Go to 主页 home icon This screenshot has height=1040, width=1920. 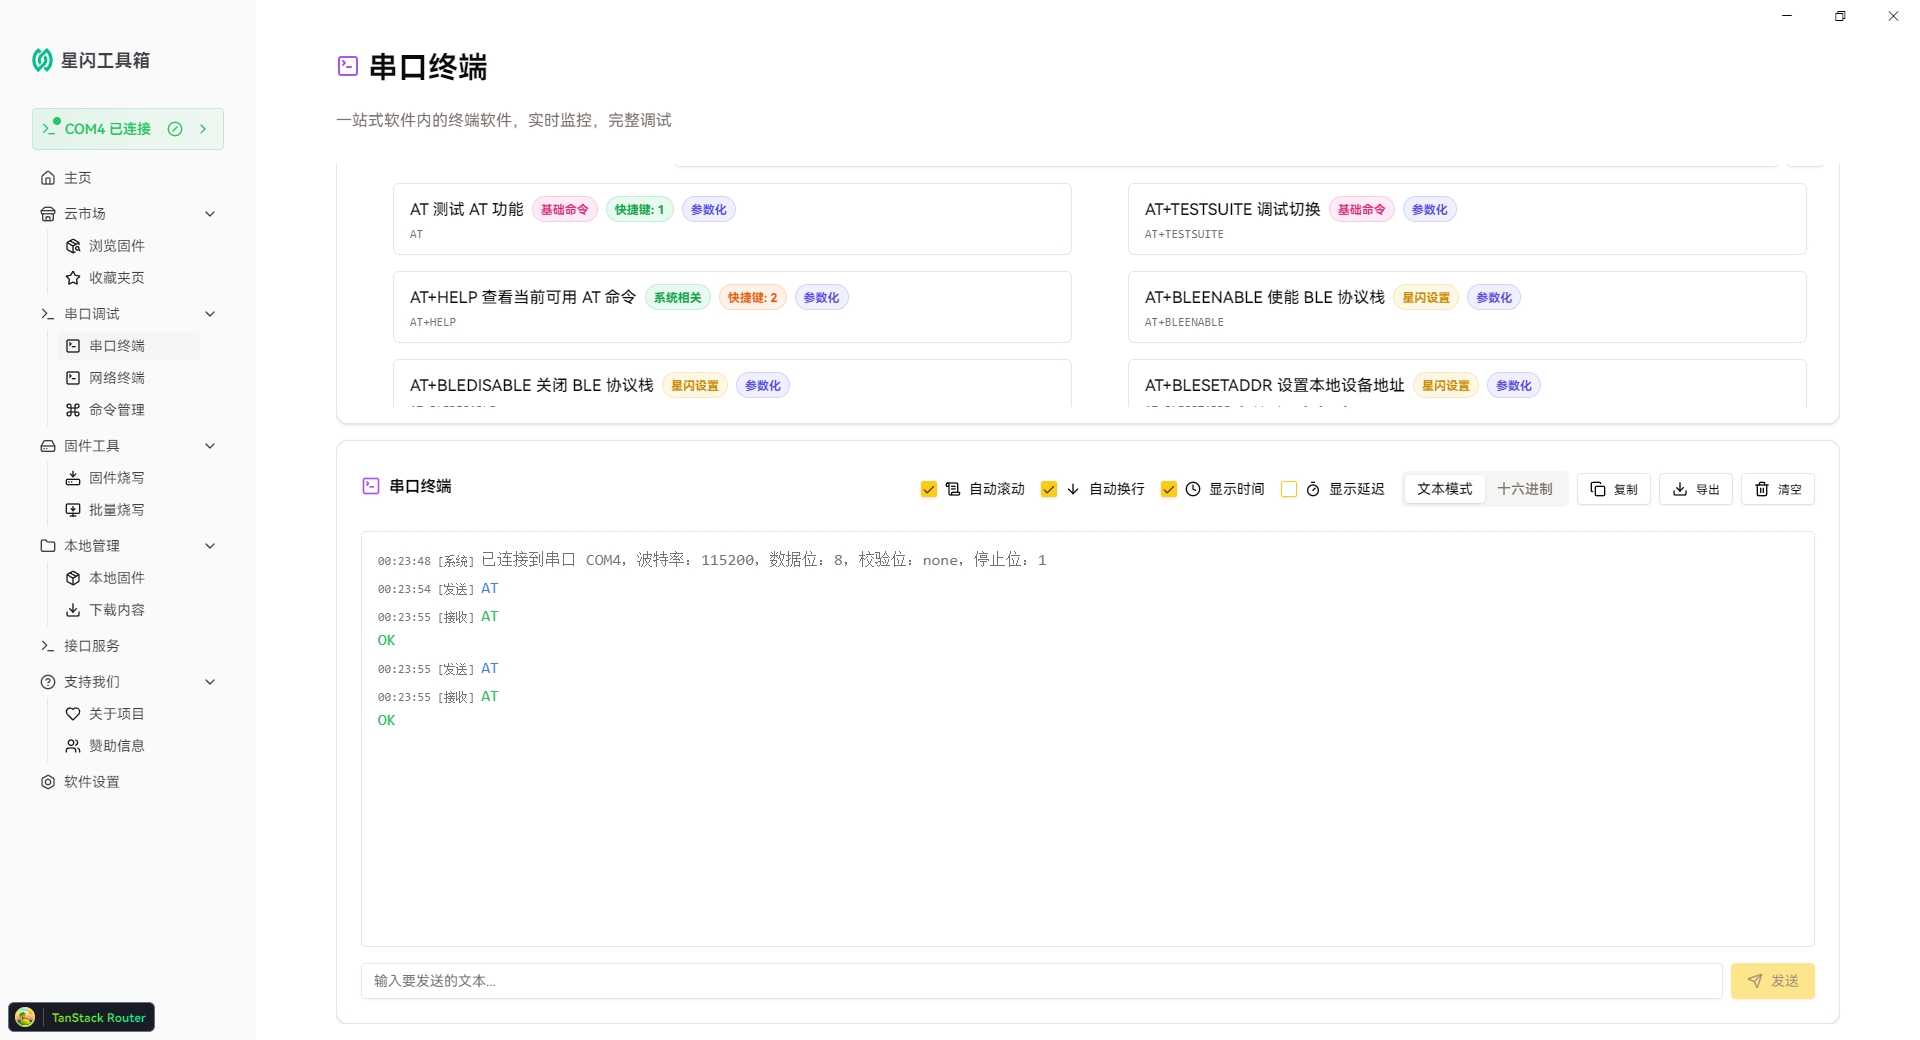(48, 178)
